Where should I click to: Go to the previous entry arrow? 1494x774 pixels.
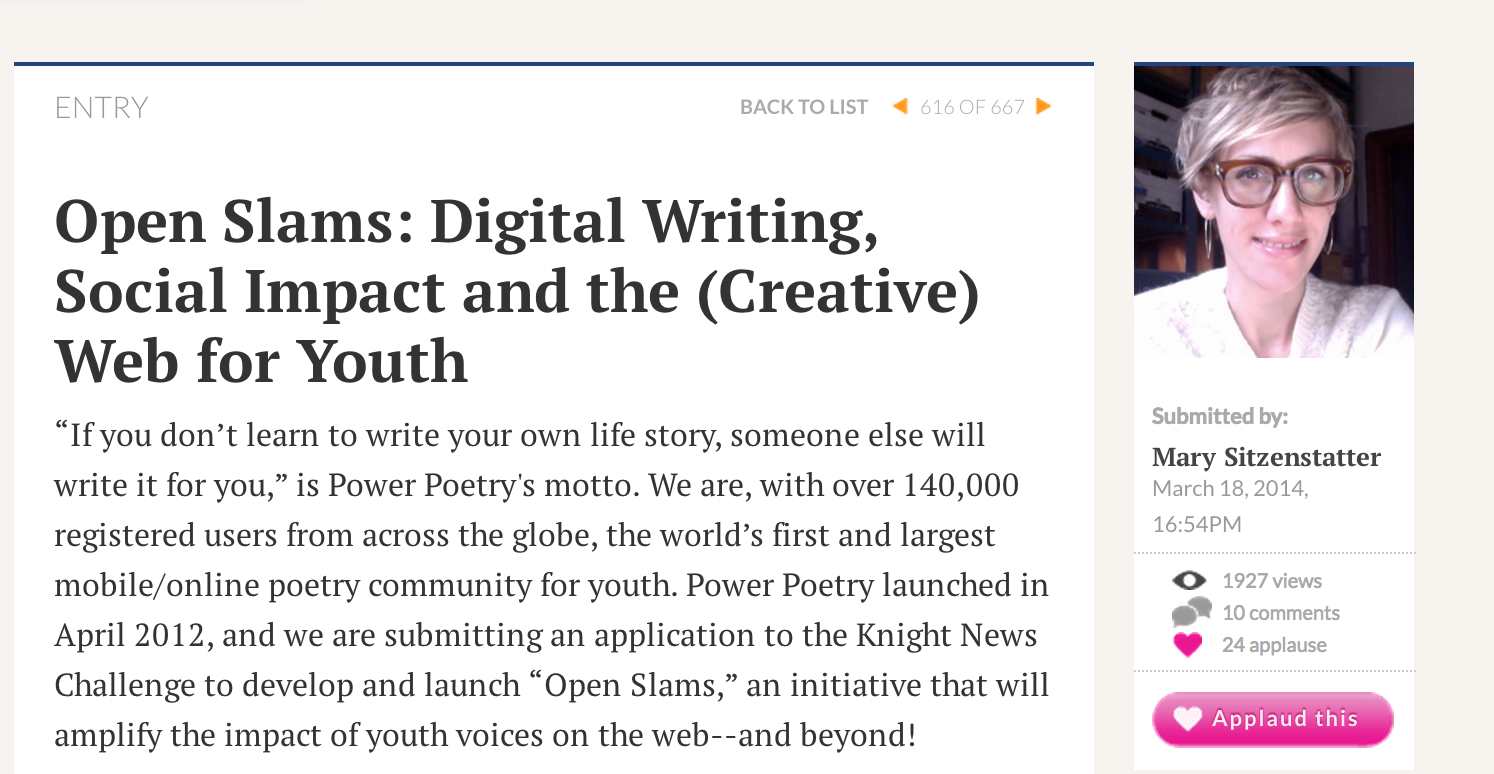(900, 106)
